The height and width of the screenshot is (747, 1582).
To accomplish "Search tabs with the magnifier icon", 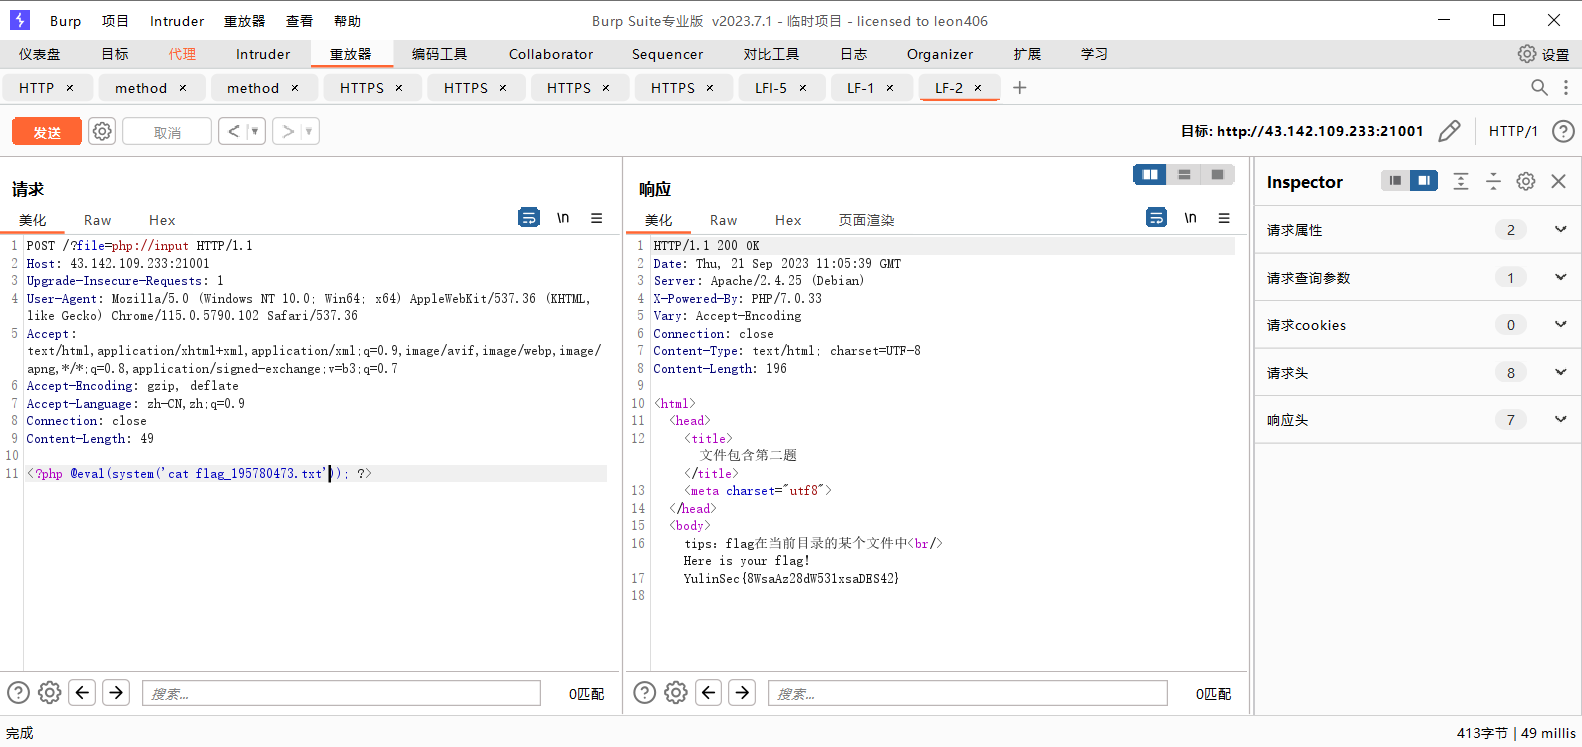I will [x=1539, y=88].
